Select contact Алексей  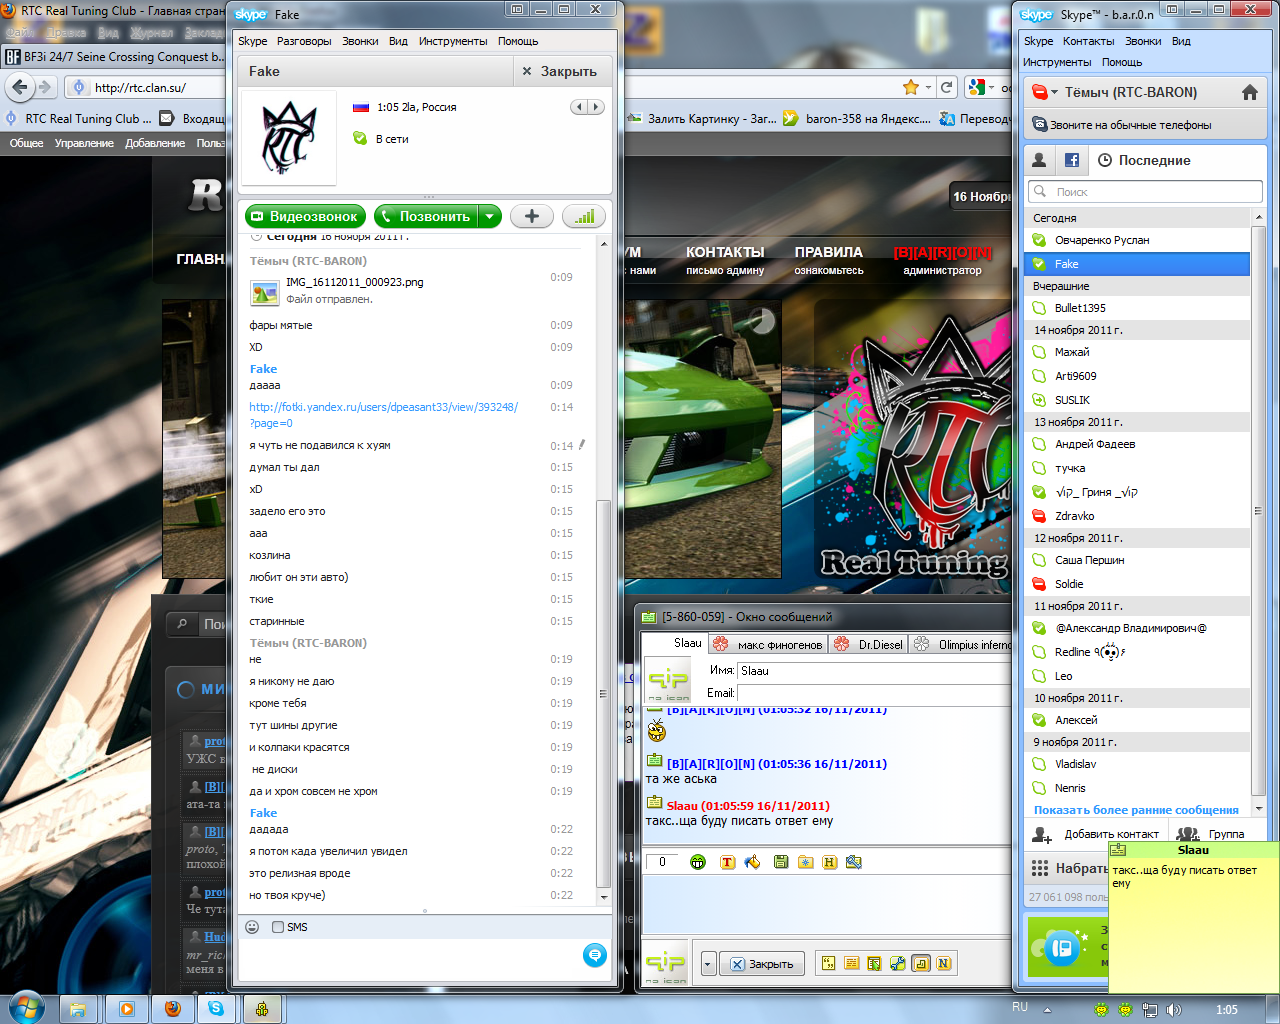1138,720
